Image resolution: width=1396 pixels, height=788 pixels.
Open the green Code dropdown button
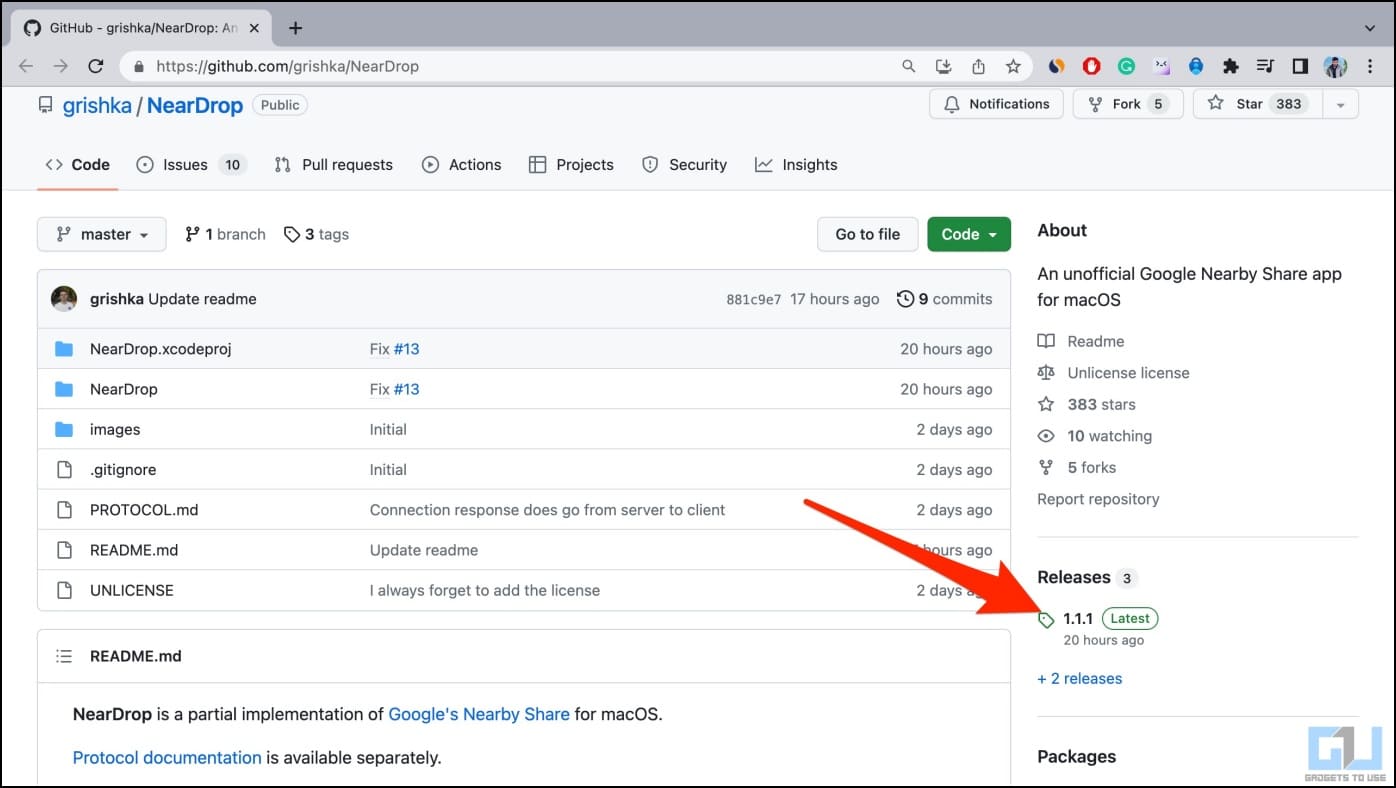point(969,234)
